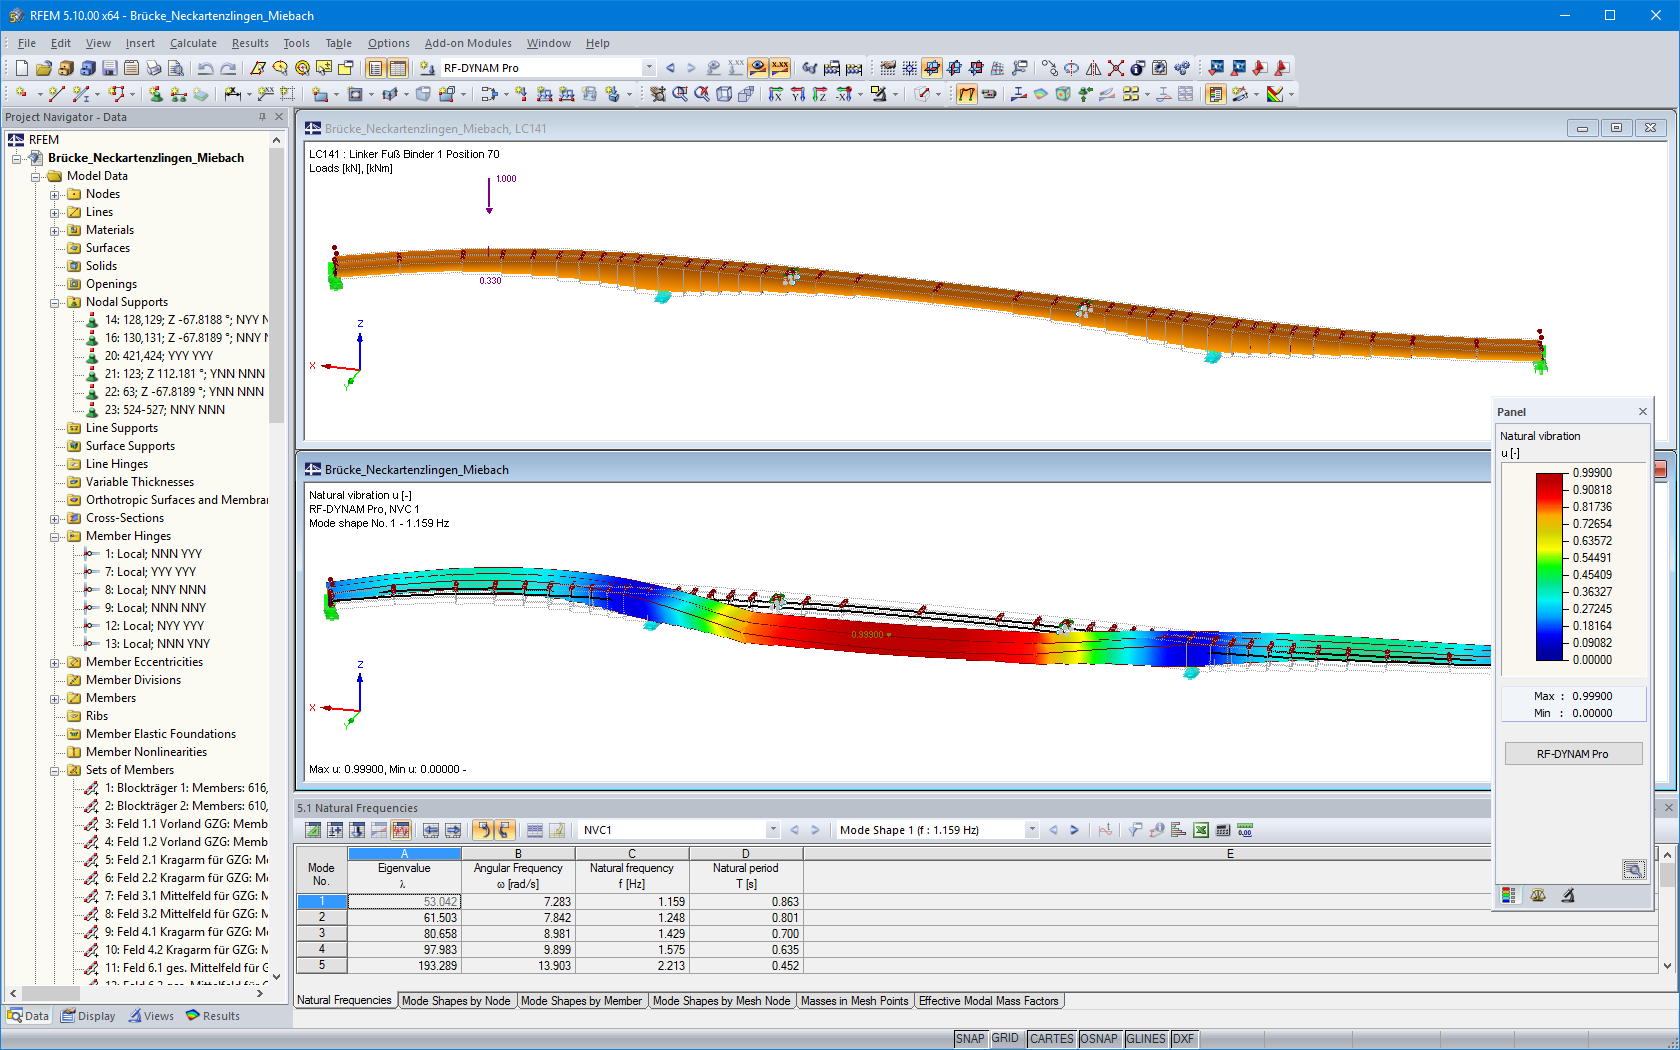The image size is (1680, 1050).
Task: Click the Print Preview icon
Action: click(x=175, y=68)
